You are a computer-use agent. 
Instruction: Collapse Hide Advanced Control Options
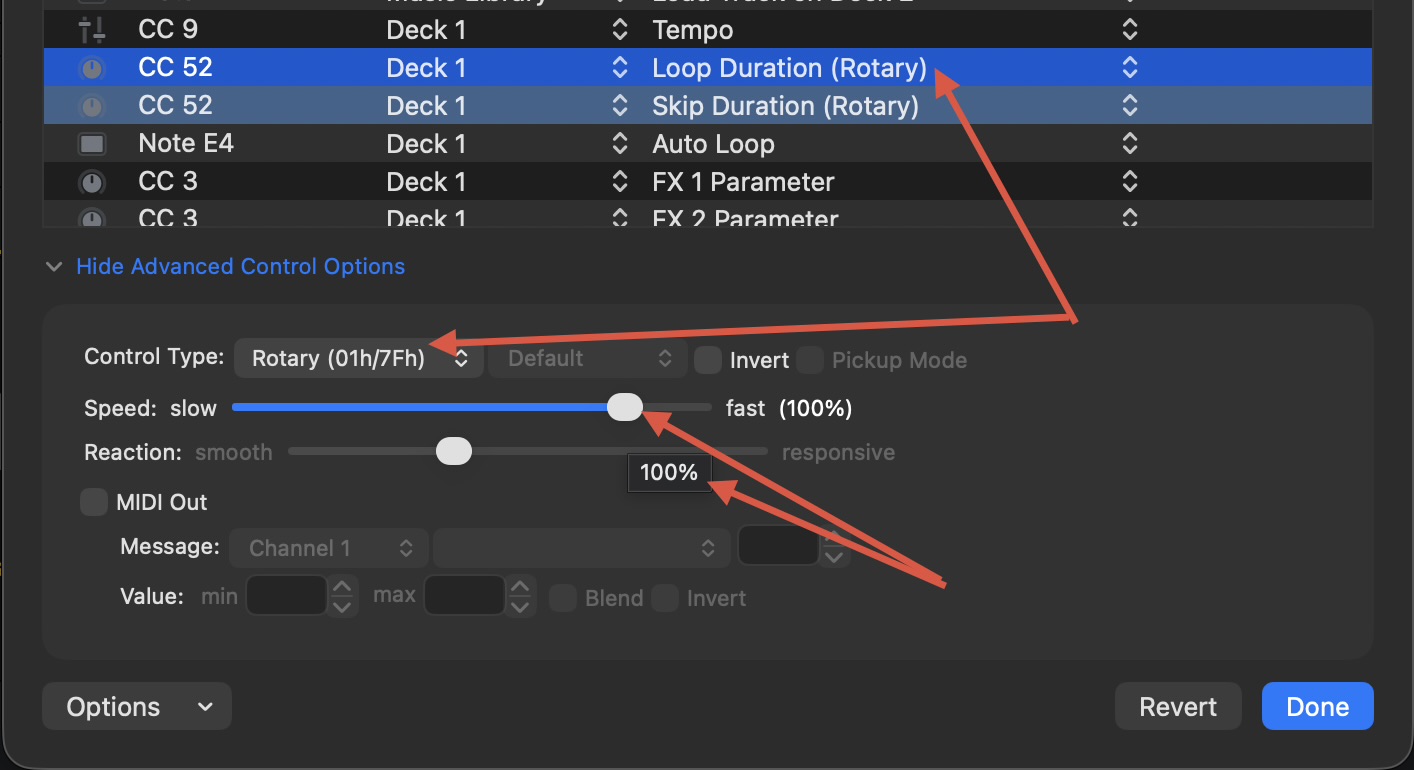pos(240,267)
